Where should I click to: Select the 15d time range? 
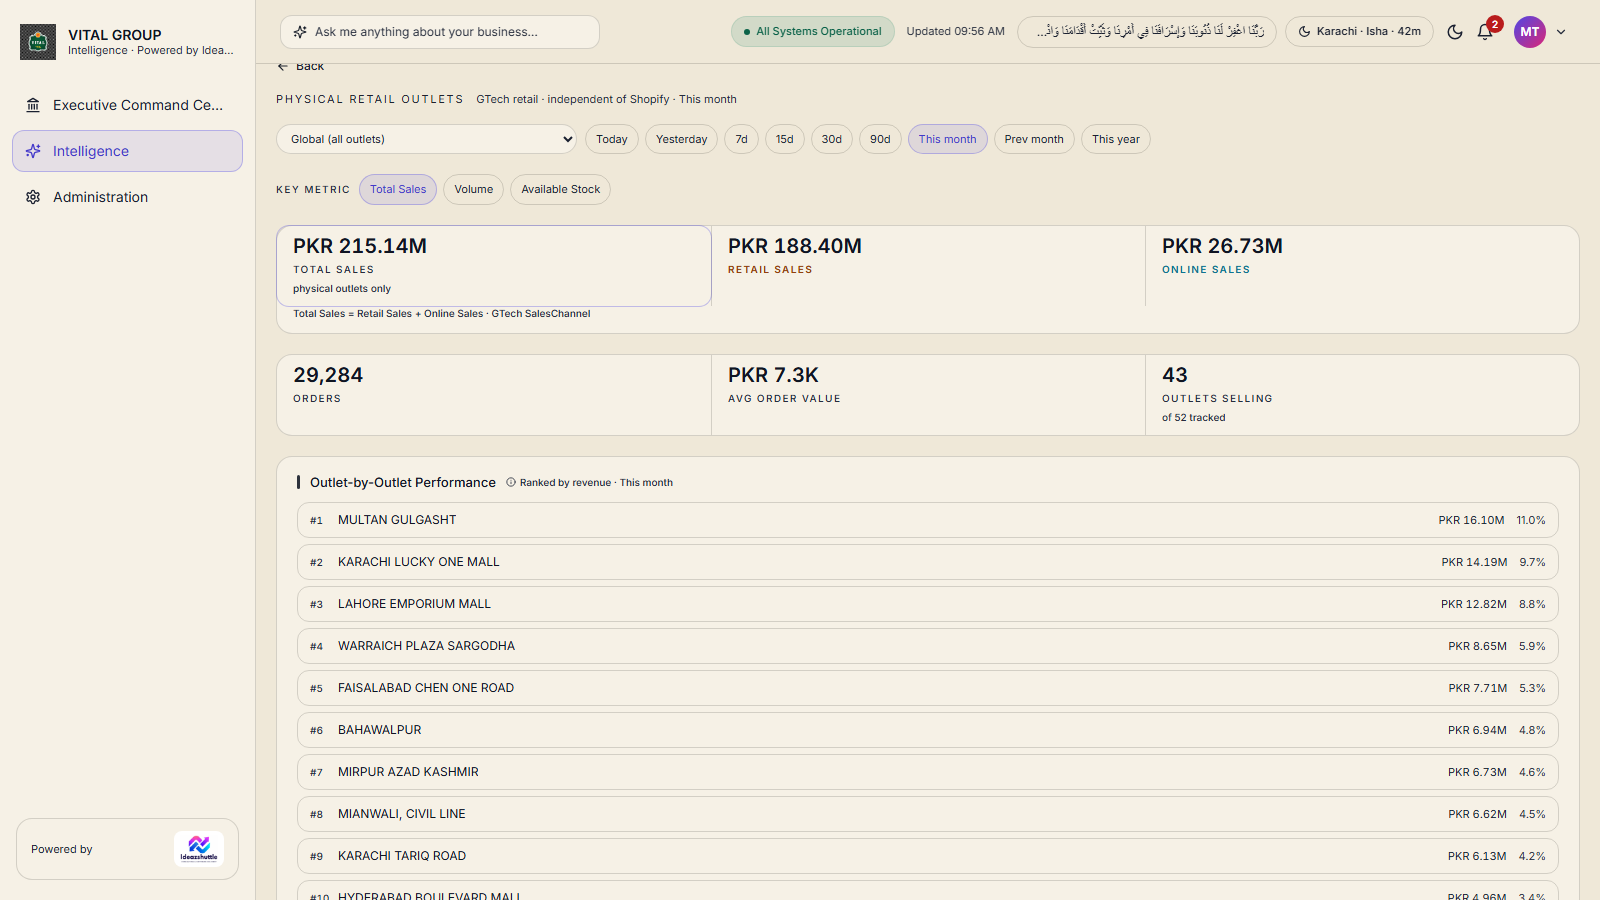coord(785,139)
